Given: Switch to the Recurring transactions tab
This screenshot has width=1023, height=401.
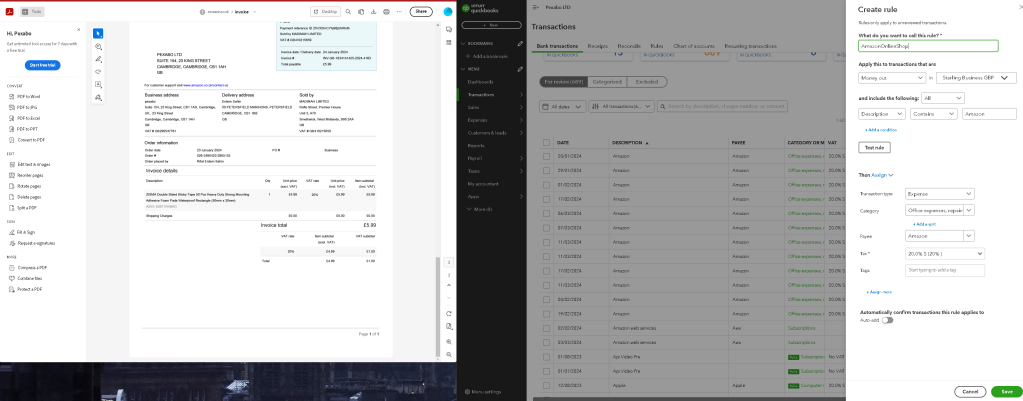Looking at the screenshot, I should [750, 47].
